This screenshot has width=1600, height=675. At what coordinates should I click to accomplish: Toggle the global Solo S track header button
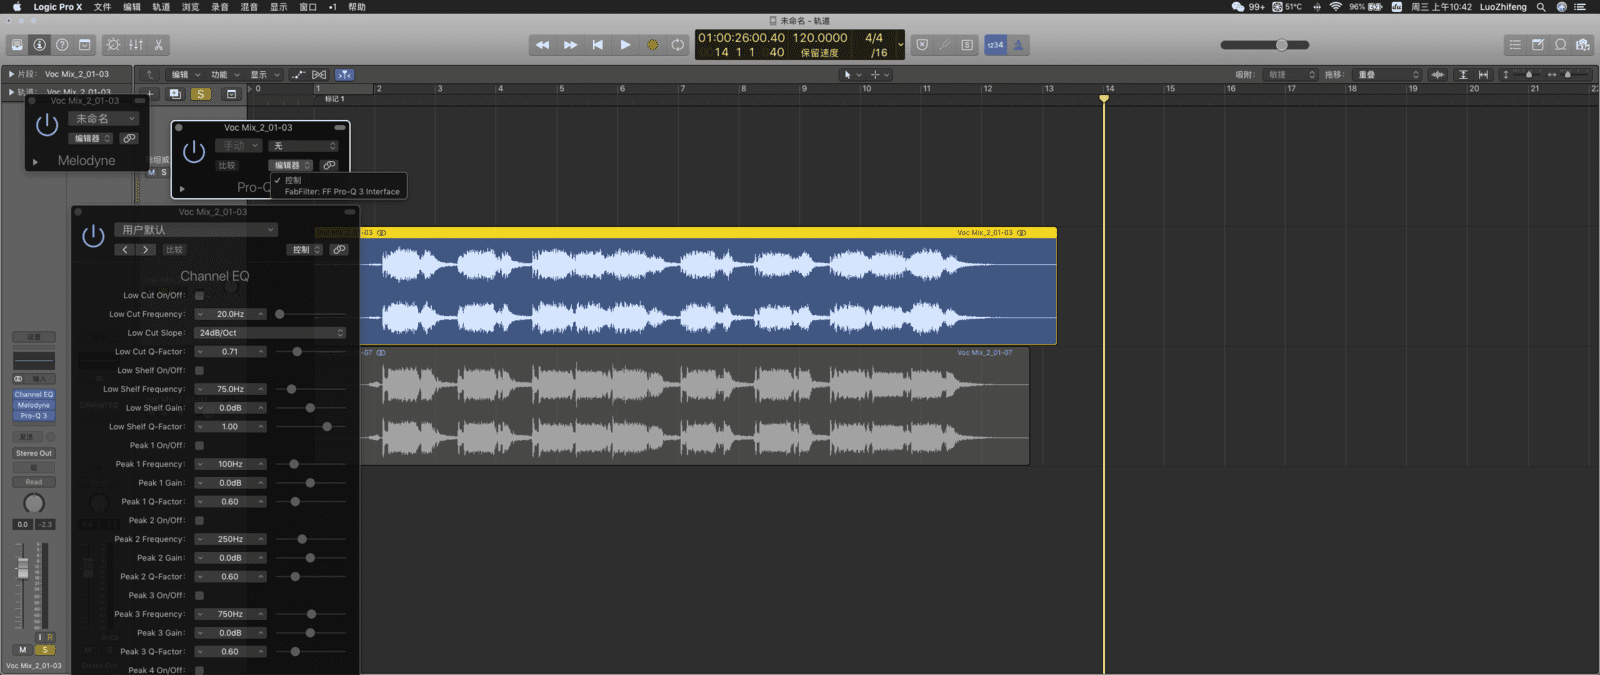201,94
